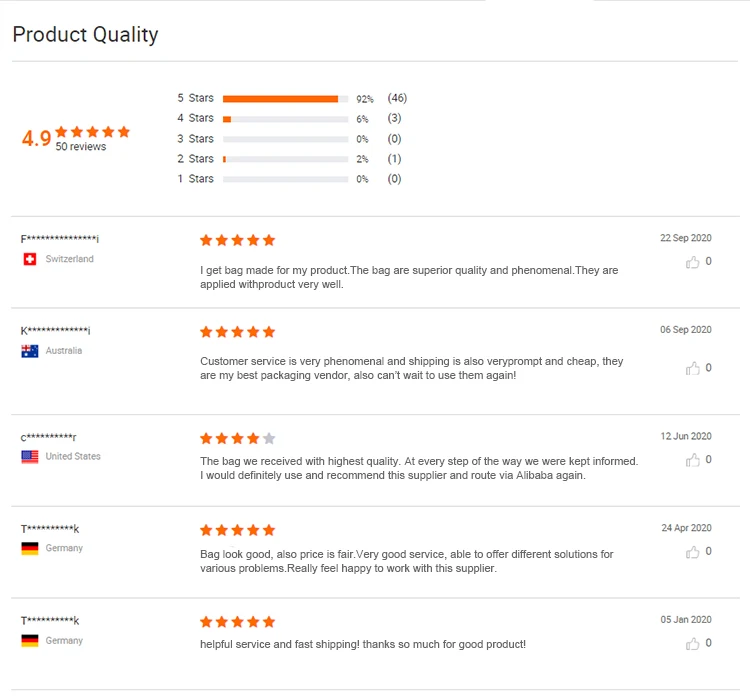Viewport: 750px width, 698px height.
Task: Click the Switzerland flag icon
Action: pos(29,259)
